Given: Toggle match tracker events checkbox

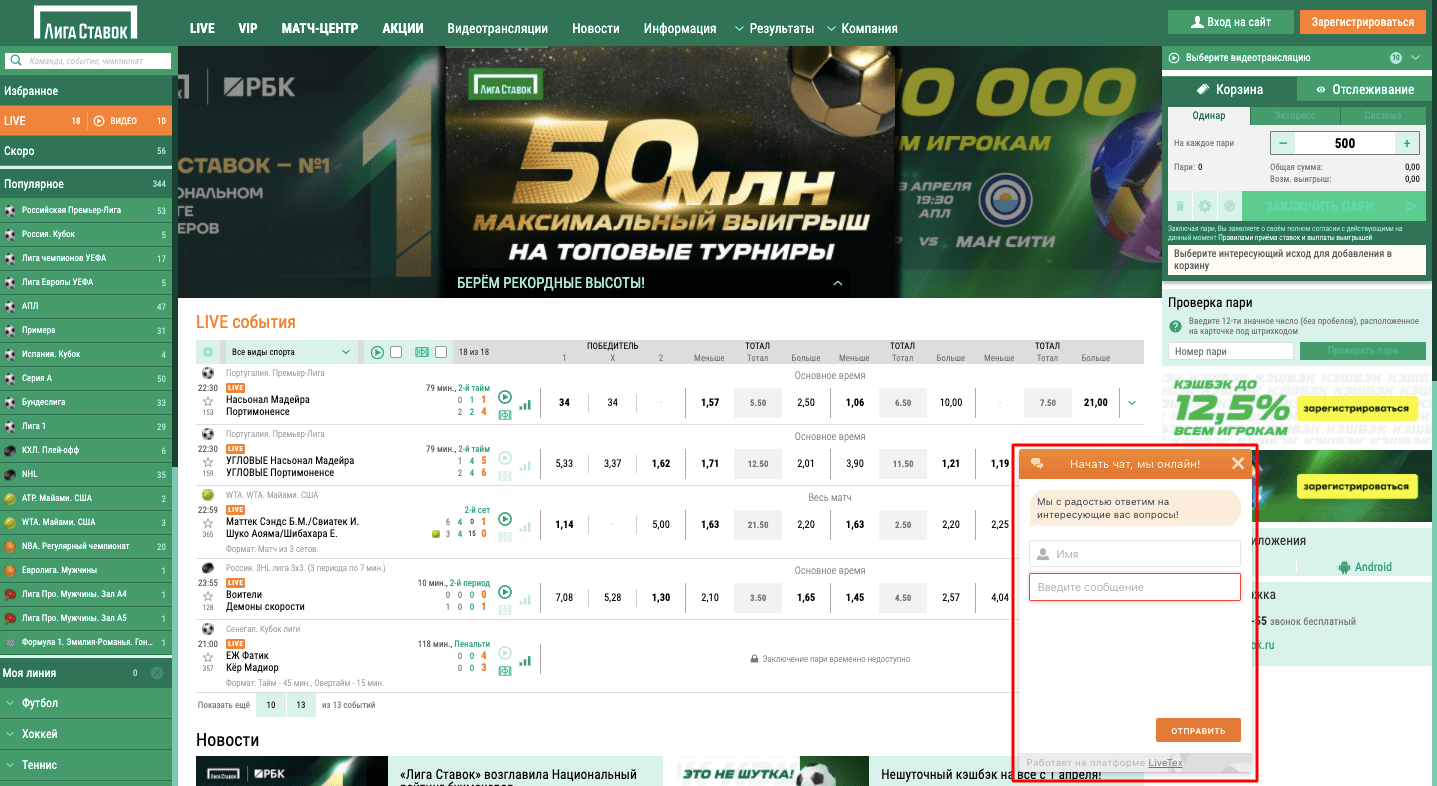Looking at the screenshot, I should (x=441, y=352).
